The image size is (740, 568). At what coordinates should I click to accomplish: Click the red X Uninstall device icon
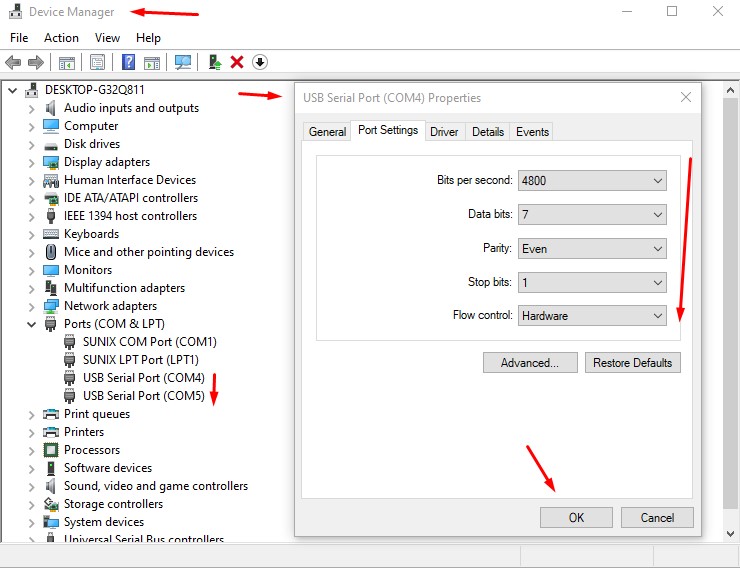pyautogui.click(x=237, y=62)
